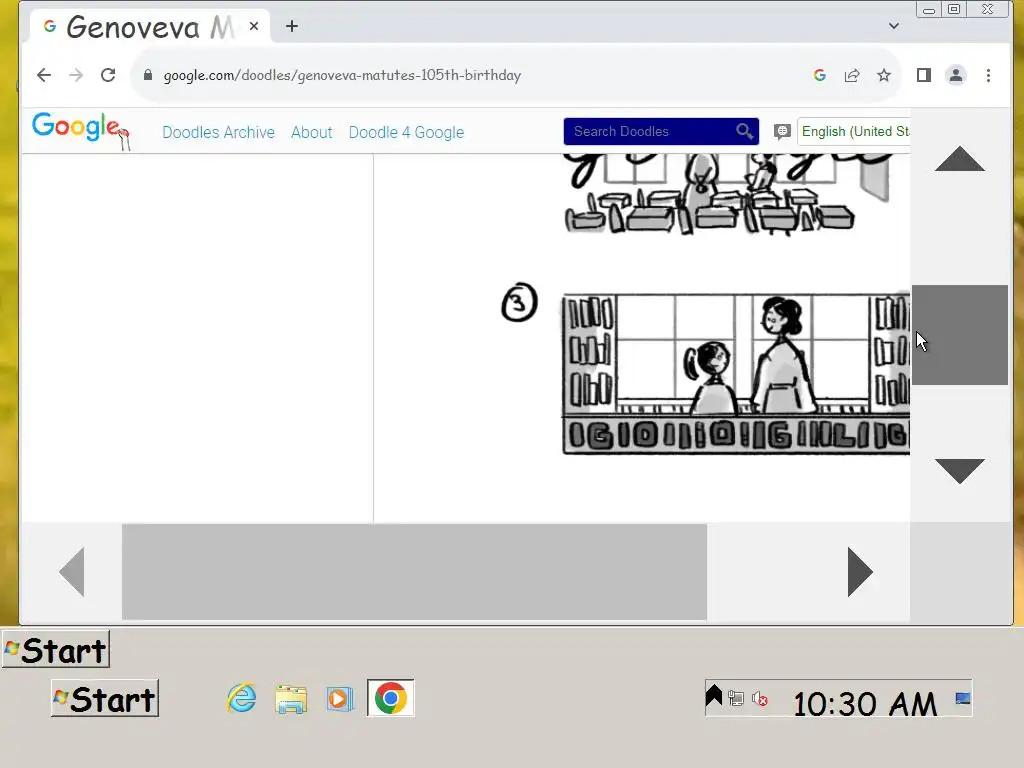Bookmark this page with star icon
Viewport: 1024px width, 768px height.
(884, 75)
